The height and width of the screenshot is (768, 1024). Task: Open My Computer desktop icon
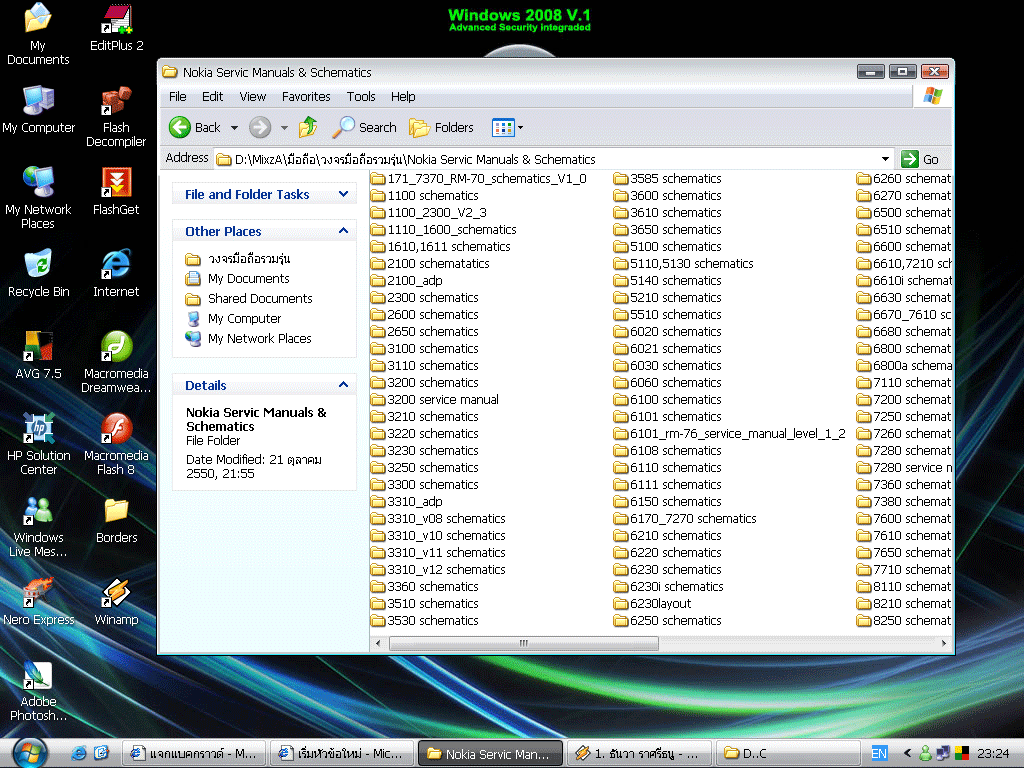(39, 110)
